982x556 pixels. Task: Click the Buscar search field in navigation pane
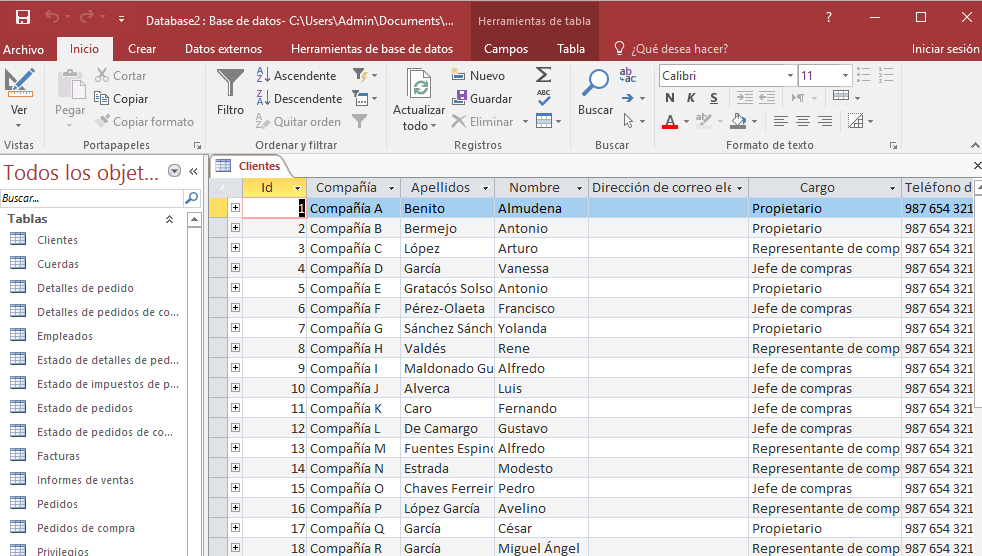[x=92, y=198]
